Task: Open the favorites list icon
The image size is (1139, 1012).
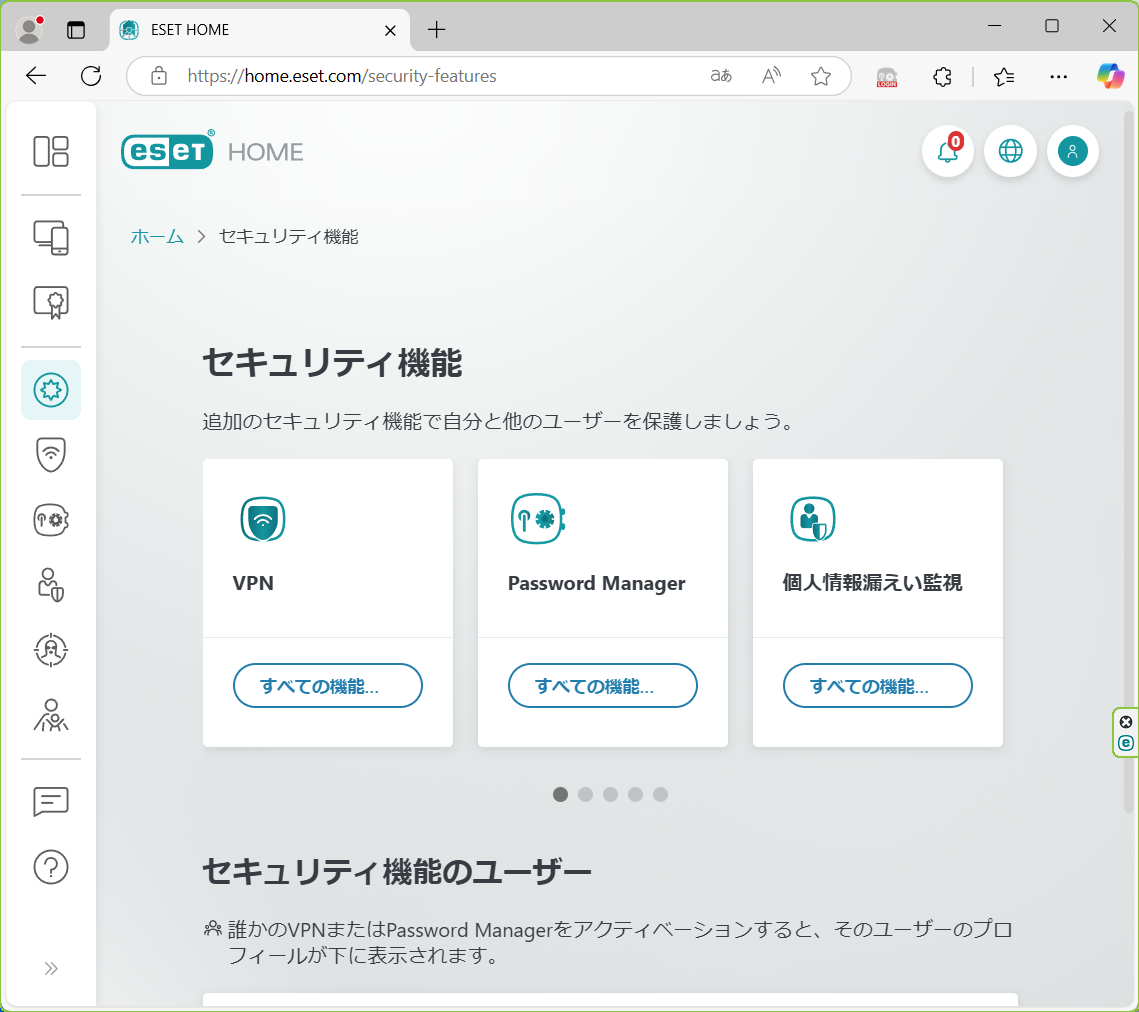Action: 1005,76
